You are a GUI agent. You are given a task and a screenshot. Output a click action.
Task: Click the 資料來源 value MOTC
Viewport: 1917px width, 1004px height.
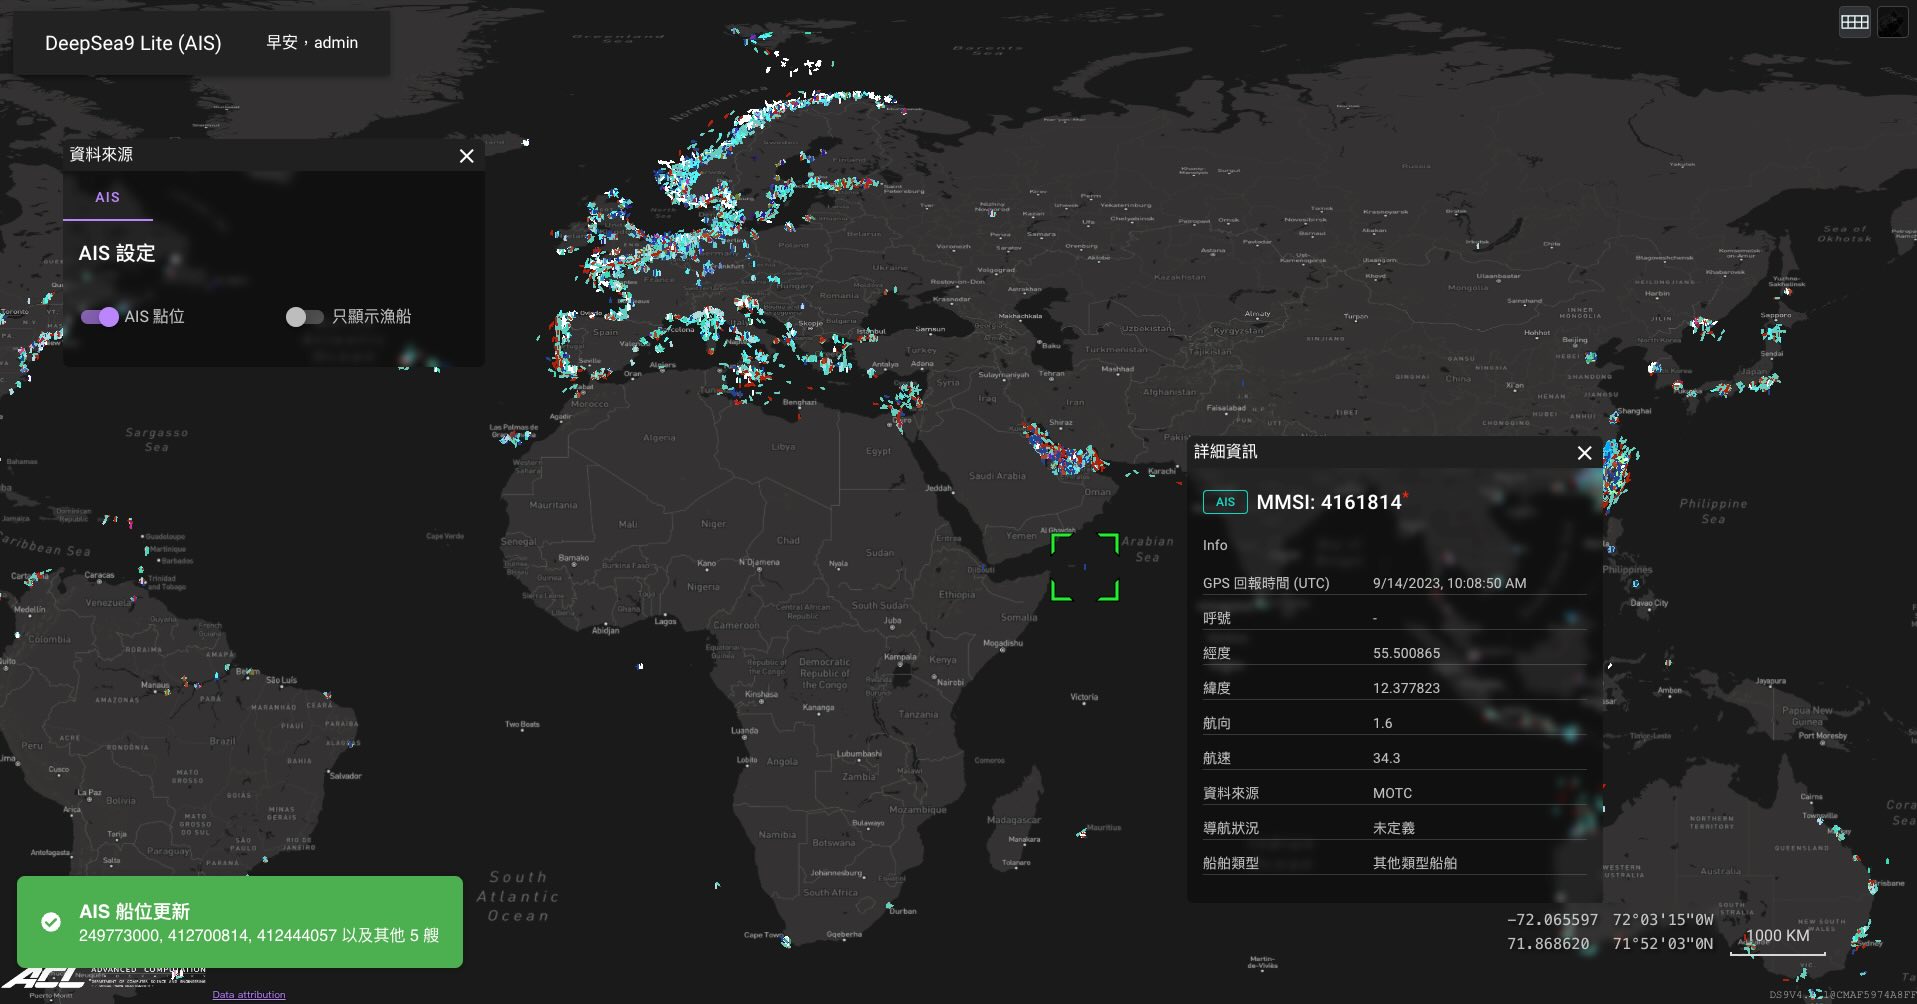coord(1392,793)
